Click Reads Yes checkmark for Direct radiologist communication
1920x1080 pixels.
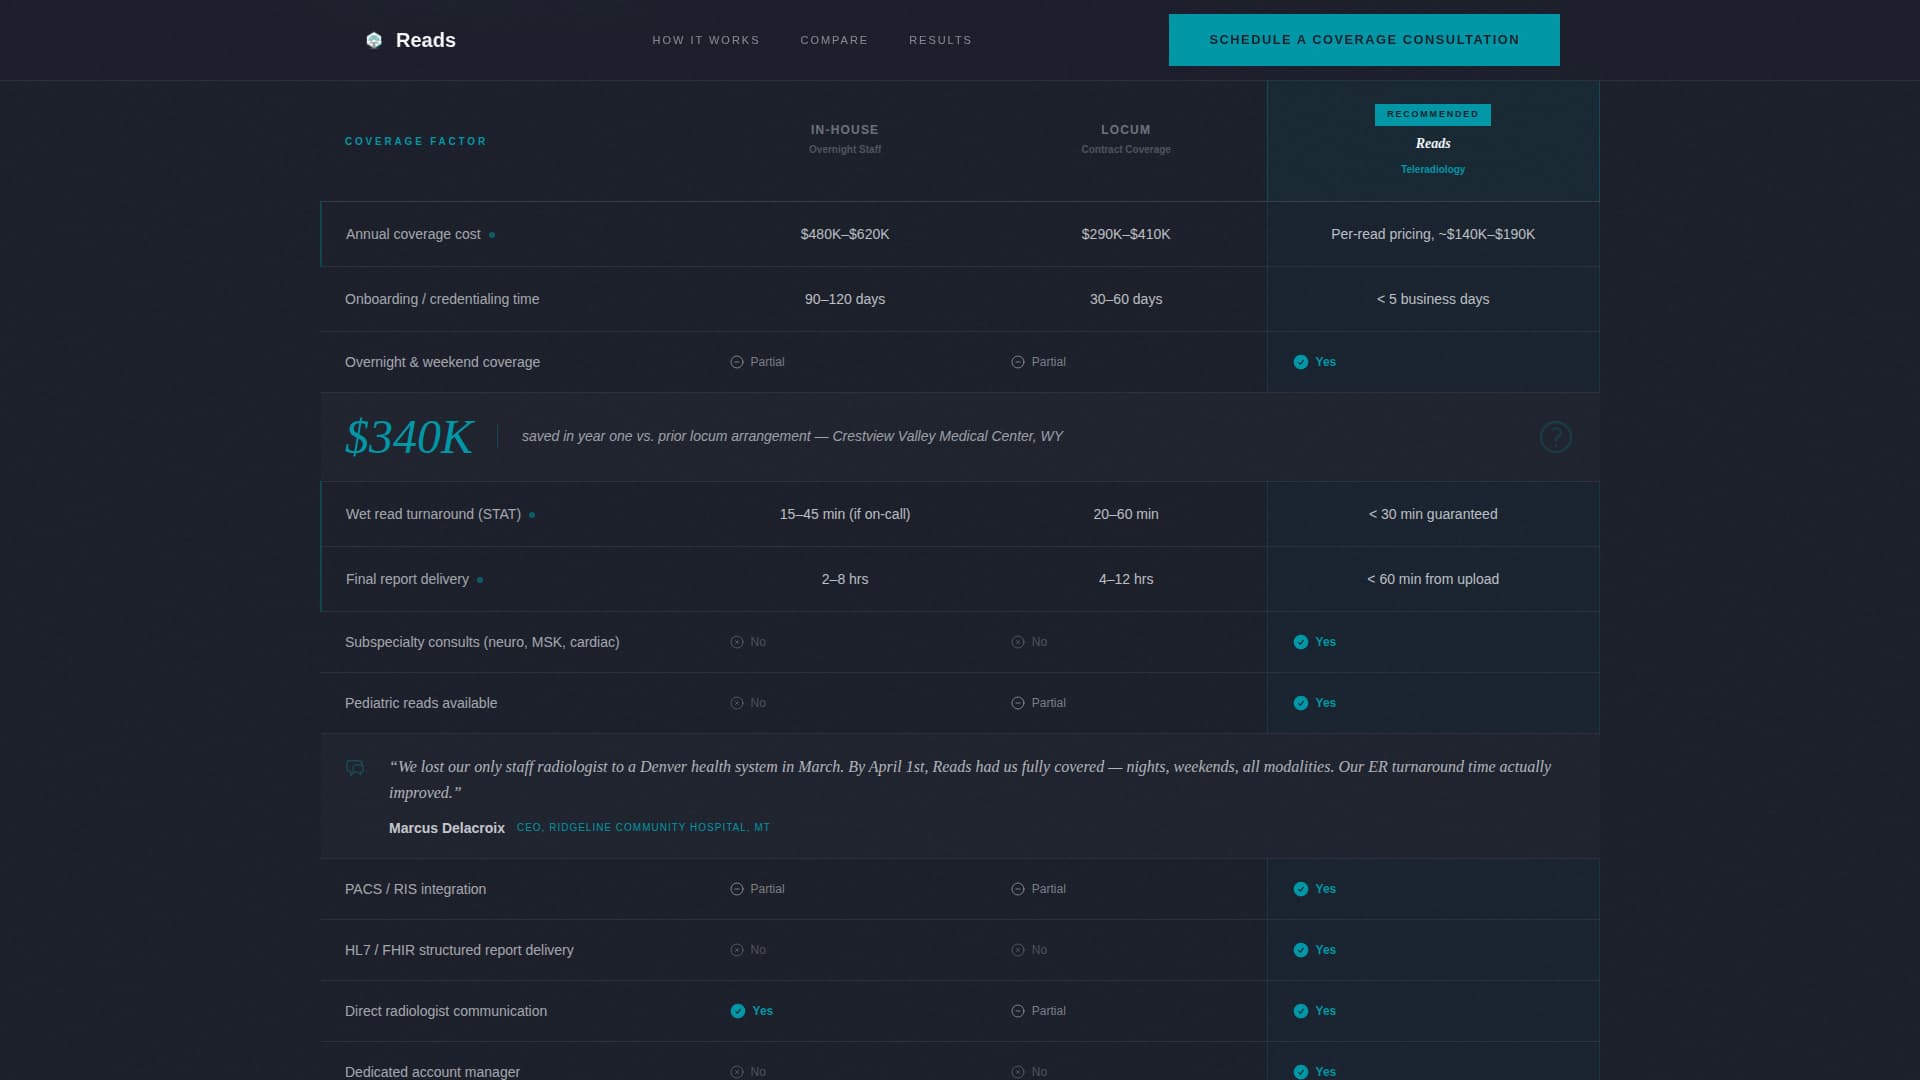click(1301, 1011)
